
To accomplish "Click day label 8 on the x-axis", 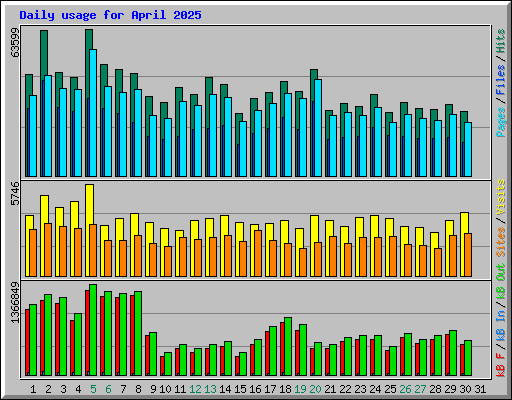I will pos(138,389).
